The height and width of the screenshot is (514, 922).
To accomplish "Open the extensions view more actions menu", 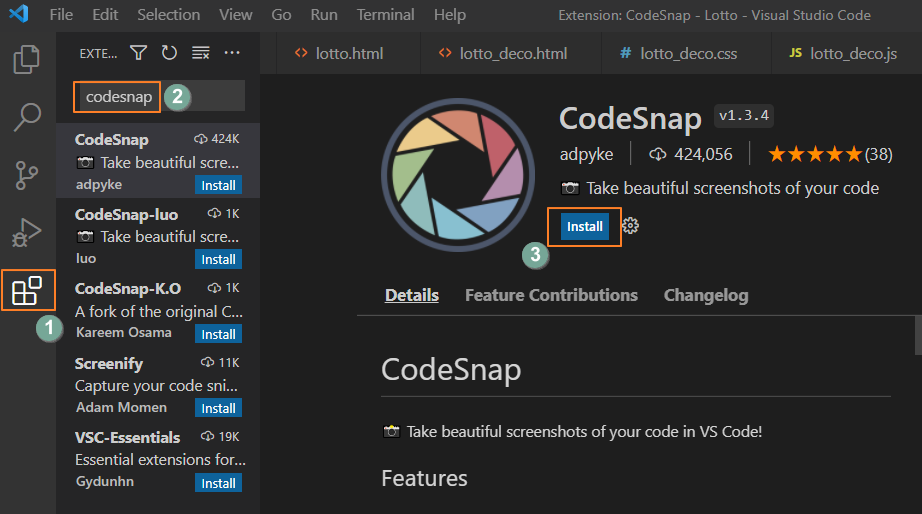I will click(232, 53).
